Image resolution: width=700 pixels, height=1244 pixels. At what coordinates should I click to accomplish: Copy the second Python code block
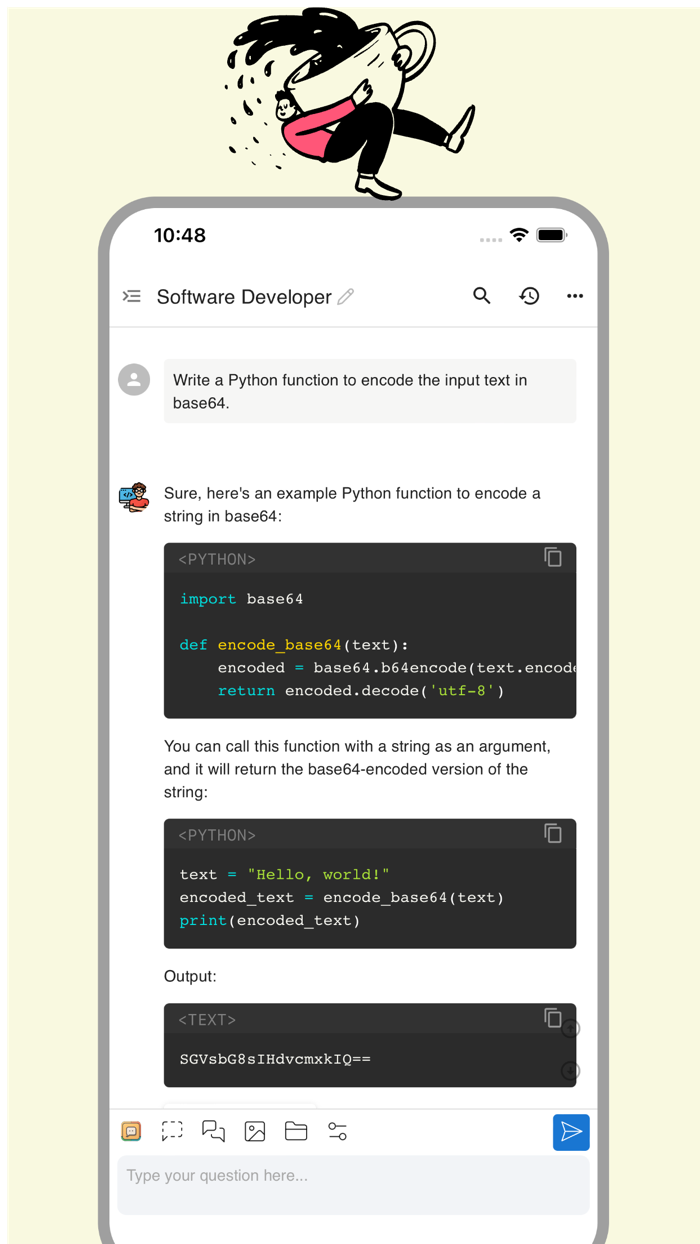pos(553,833)
